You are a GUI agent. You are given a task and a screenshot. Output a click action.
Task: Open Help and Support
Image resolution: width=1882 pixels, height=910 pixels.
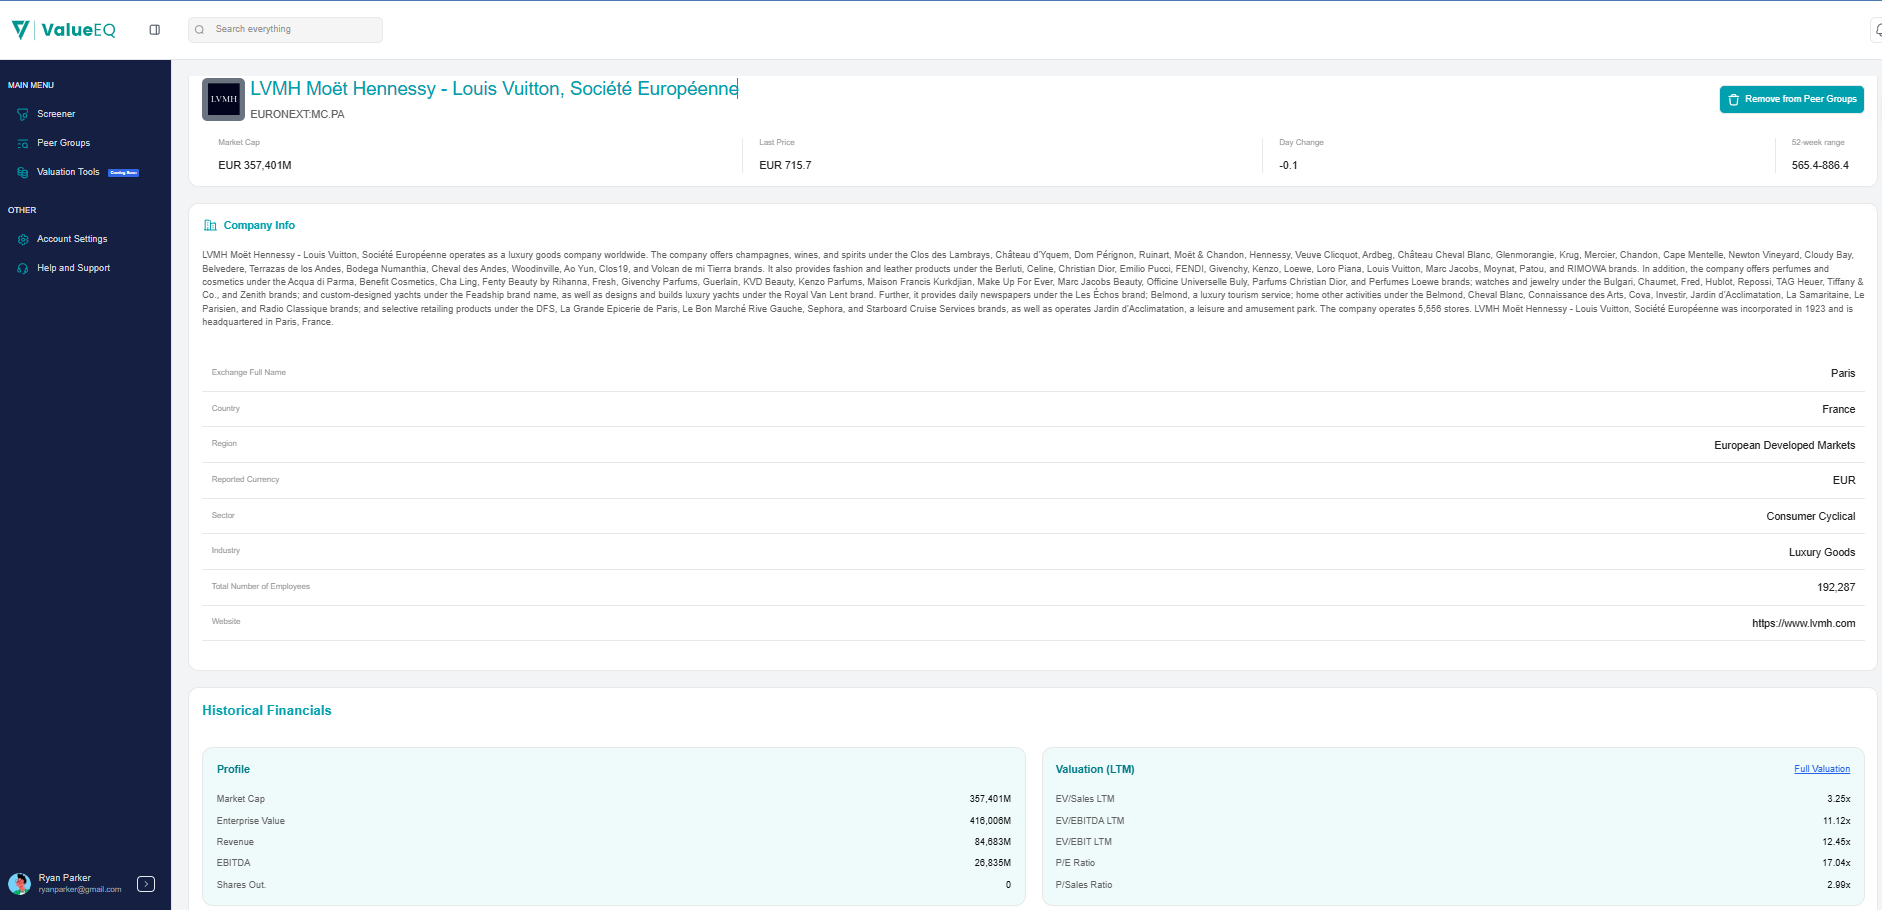coord(73,268)
